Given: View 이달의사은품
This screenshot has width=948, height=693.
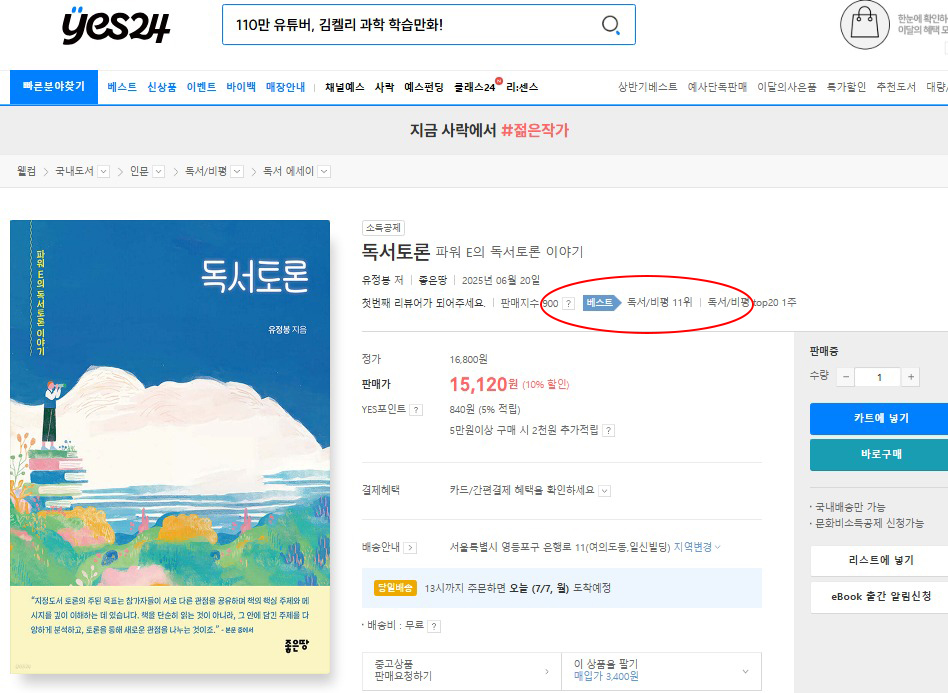Looking at the screenshot, I should [787, 87].
